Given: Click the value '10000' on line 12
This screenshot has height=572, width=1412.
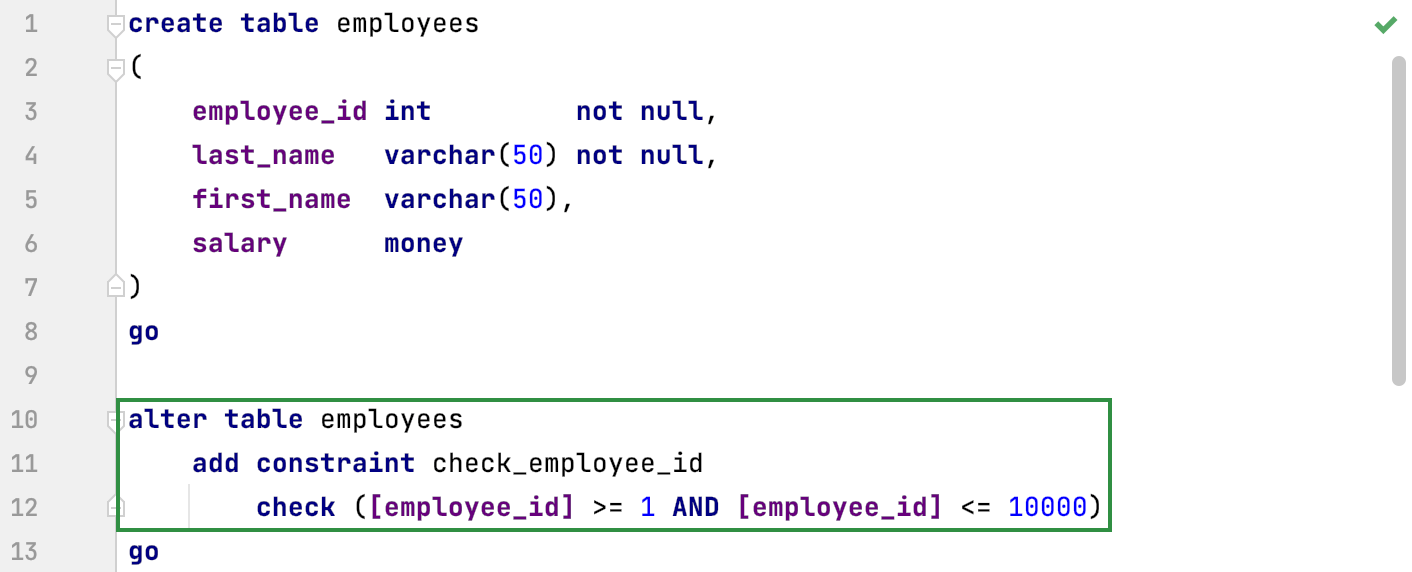Looking at the screenshot, I should coord(1048,507).
